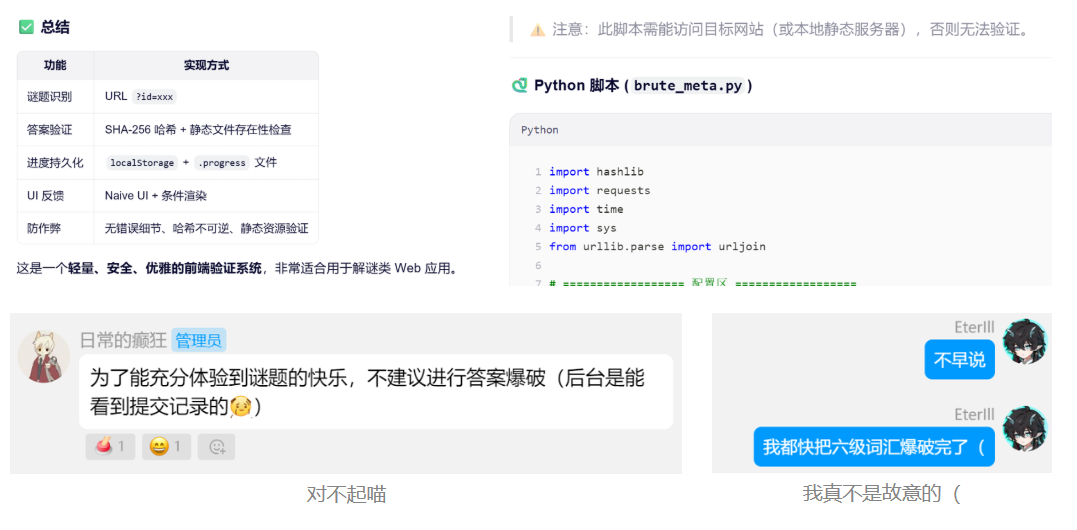Click the yellow warning triangle icon
Viewport: 1077px width, 530px height.
click(537, 29)
